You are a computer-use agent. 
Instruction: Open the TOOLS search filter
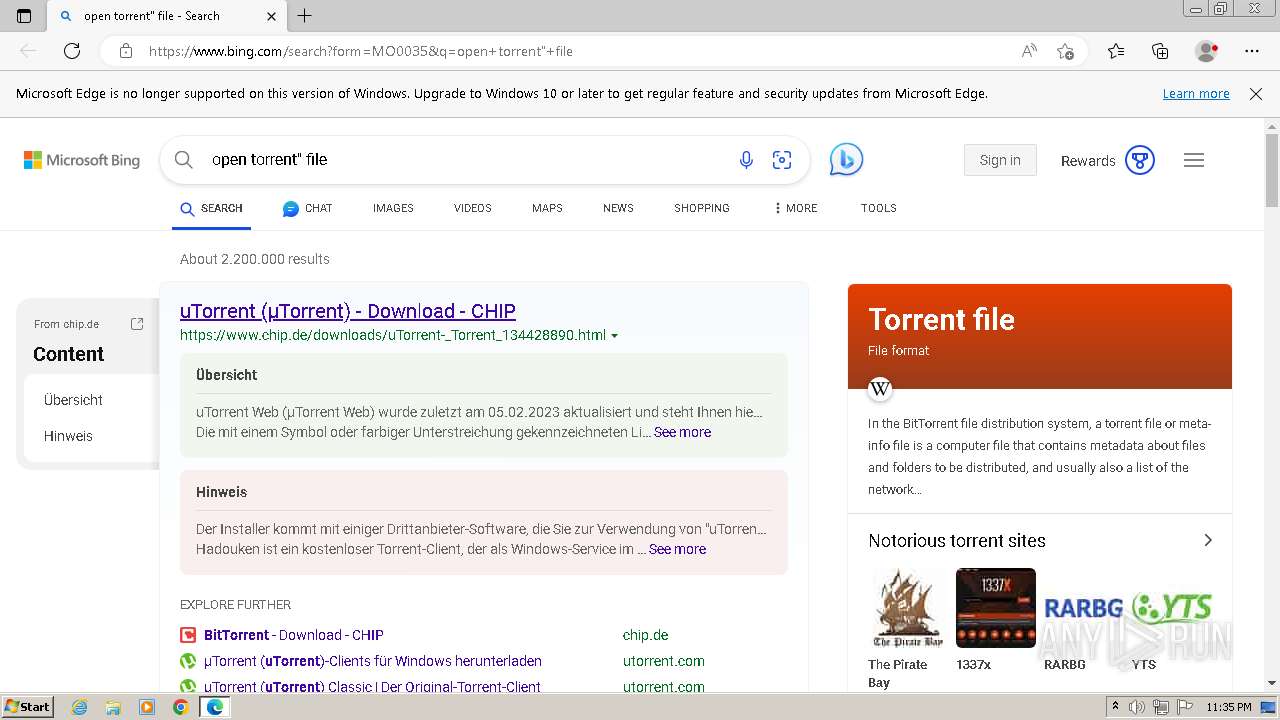click(879, 209)
